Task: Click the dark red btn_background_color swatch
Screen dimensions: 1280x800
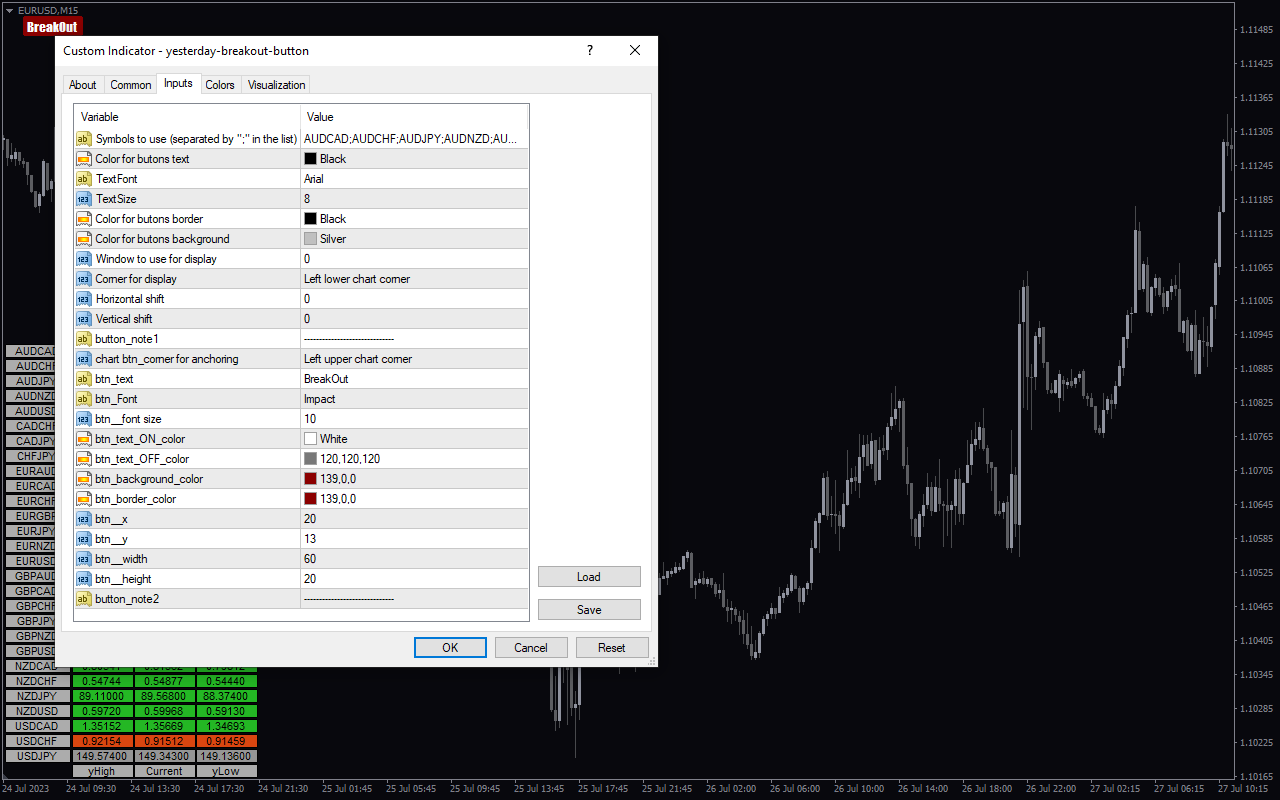Action: click(310, 479)
